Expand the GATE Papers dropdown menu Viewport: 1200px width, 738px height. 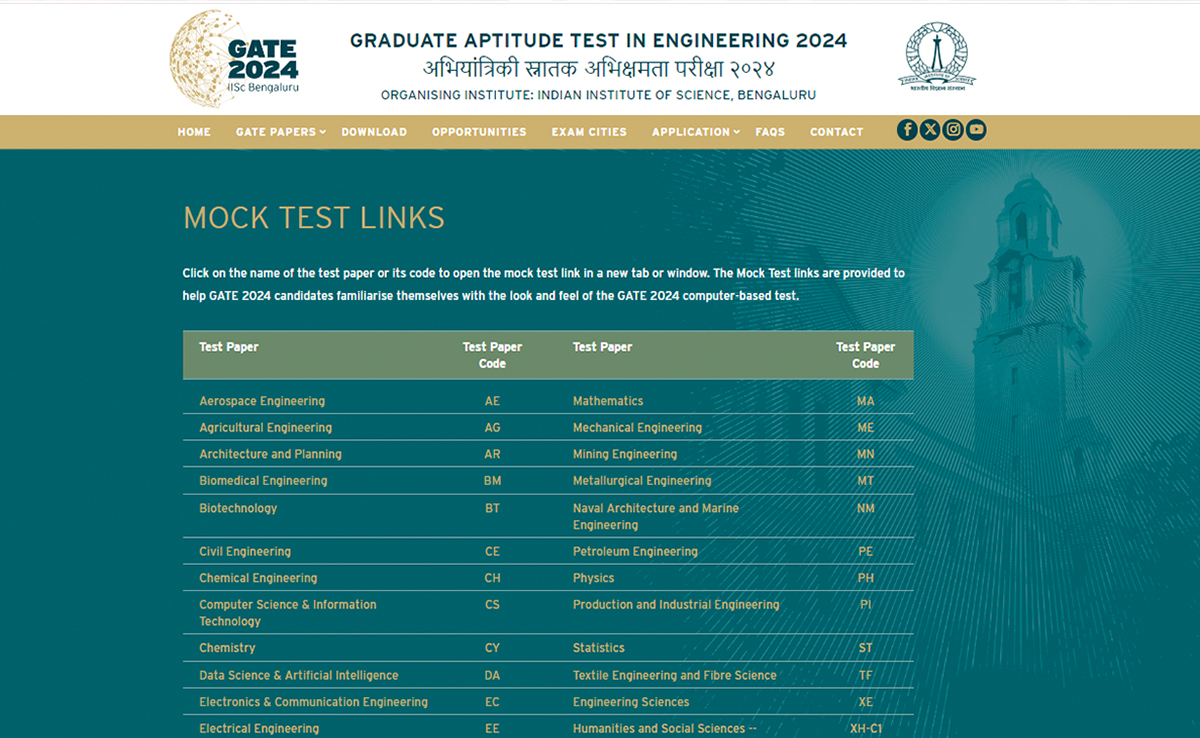click(280, 132)
